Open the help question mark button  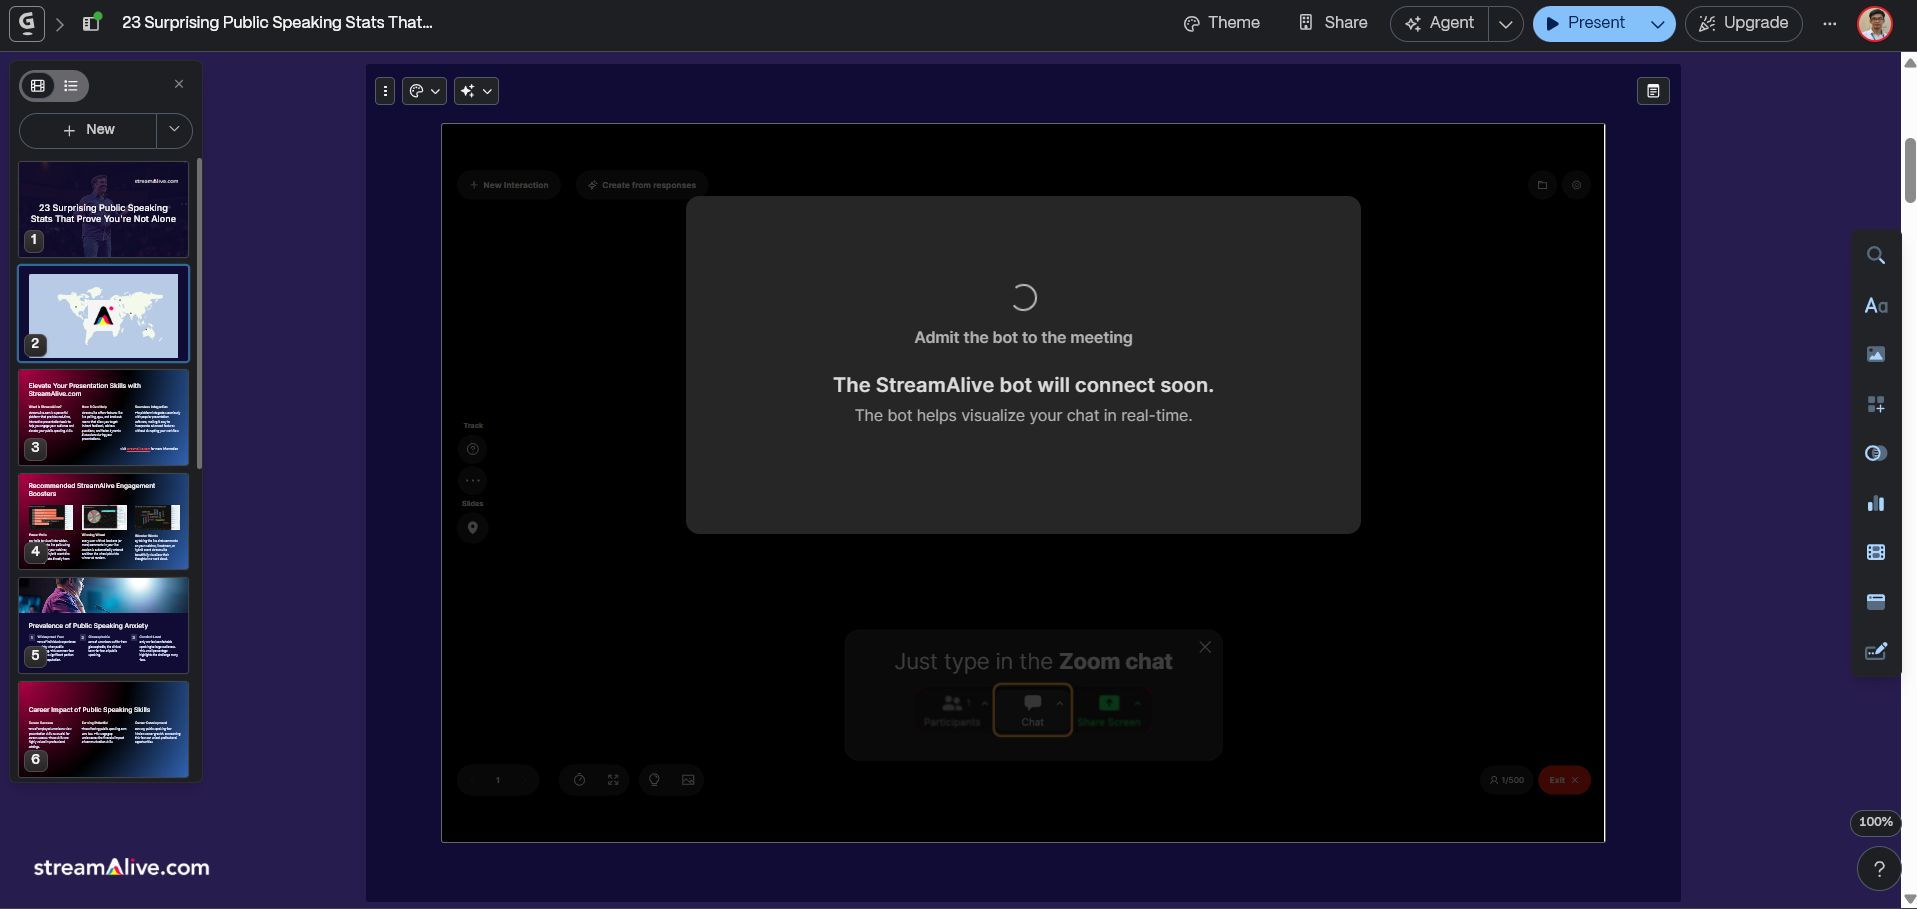click(1879, 869)
